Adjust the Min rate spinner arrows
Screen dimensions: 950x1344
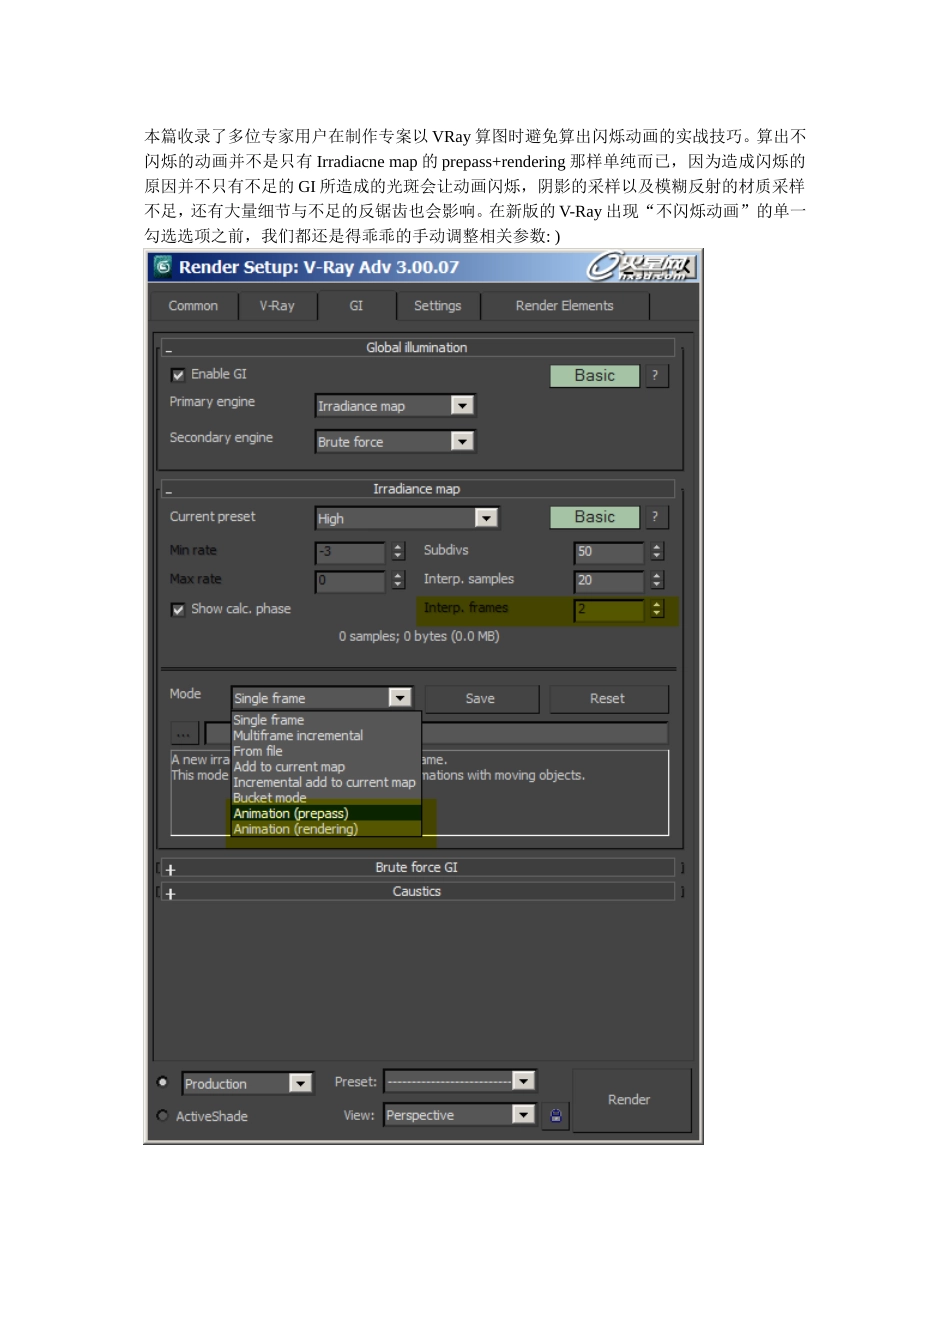tap(398, 552)
